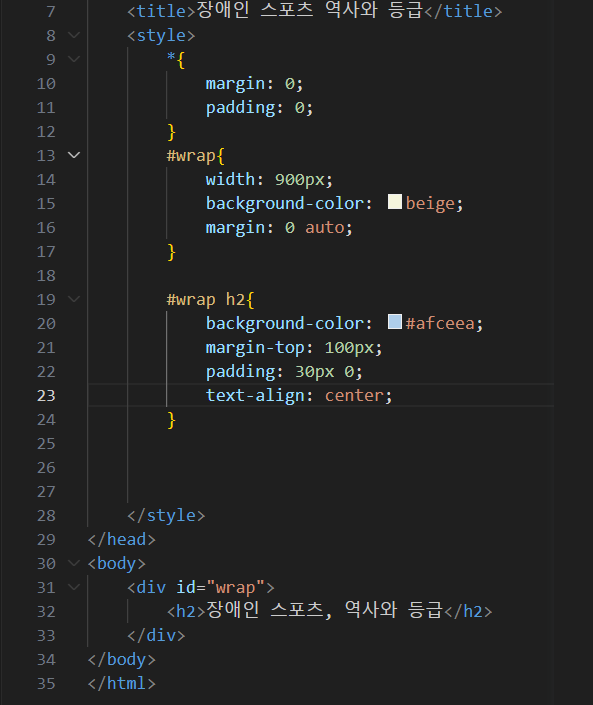Collapse the universal selector fold arrow on line 9
This screenshot has height=705, width=593.
[x=74, y=59]
